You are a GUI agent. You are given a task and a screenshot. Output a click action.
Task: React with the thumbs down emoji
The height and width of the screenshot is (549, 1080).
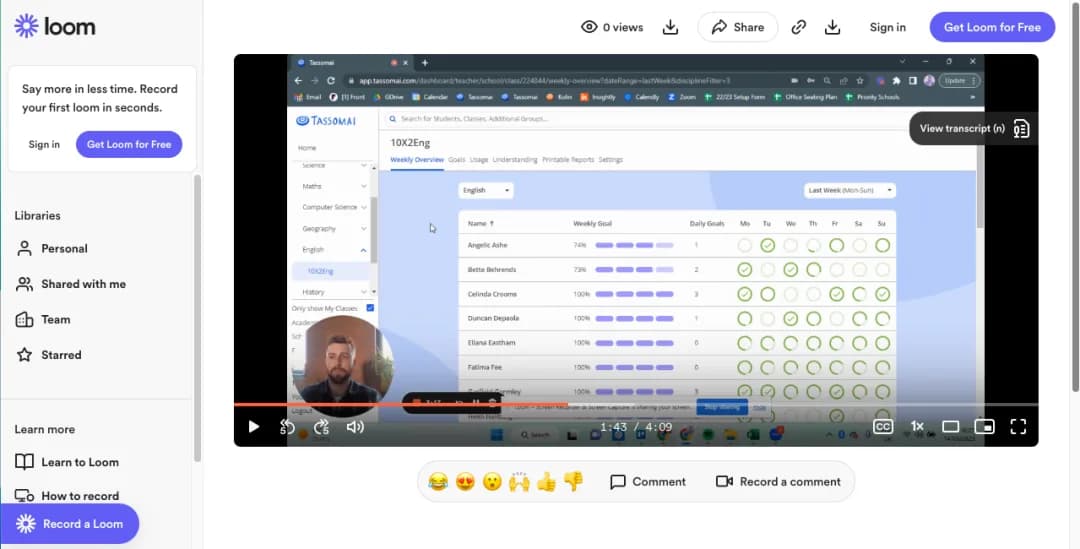point(573,481)
